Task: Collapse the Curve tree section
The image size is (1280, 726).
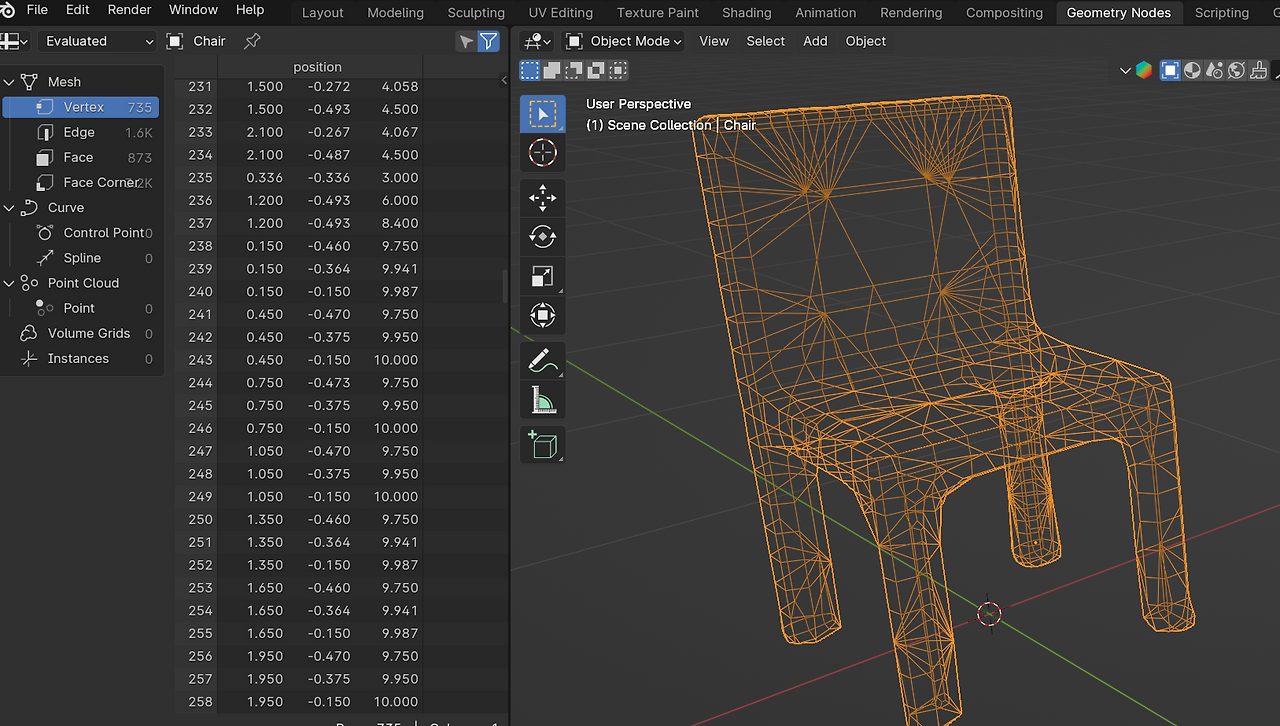Action: point(10,208)
